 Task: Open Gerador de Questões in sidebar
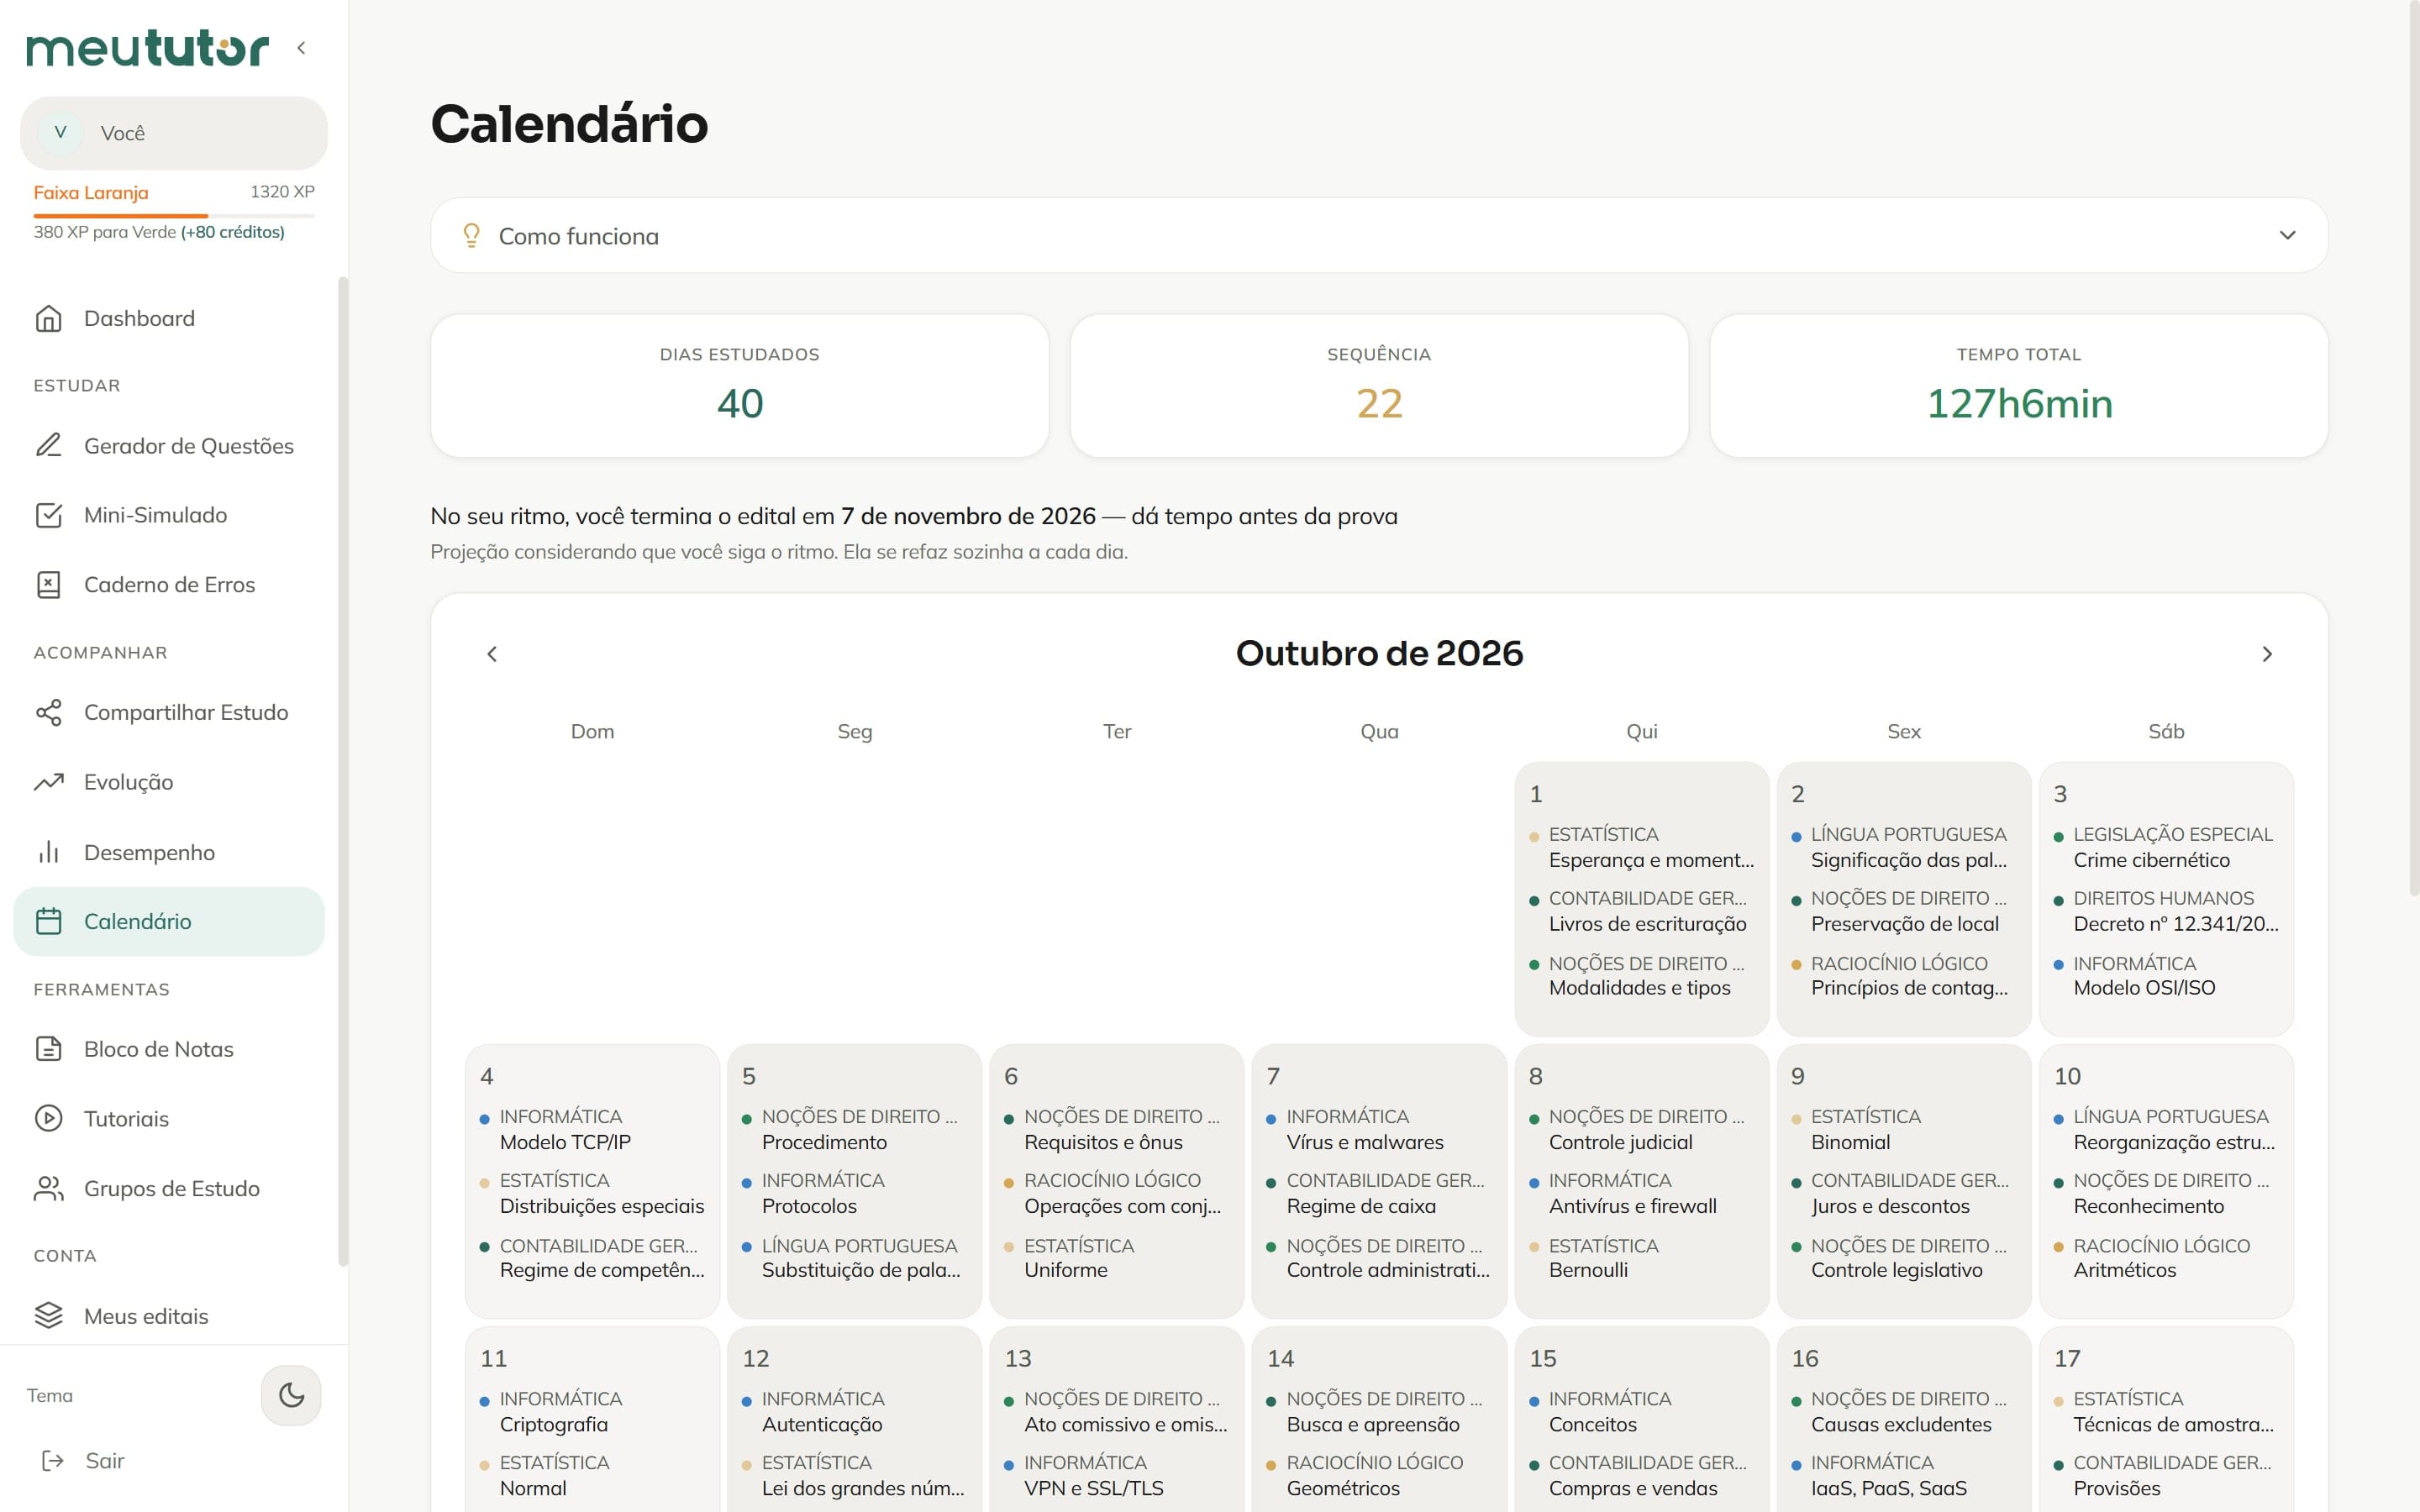(169, 445)
